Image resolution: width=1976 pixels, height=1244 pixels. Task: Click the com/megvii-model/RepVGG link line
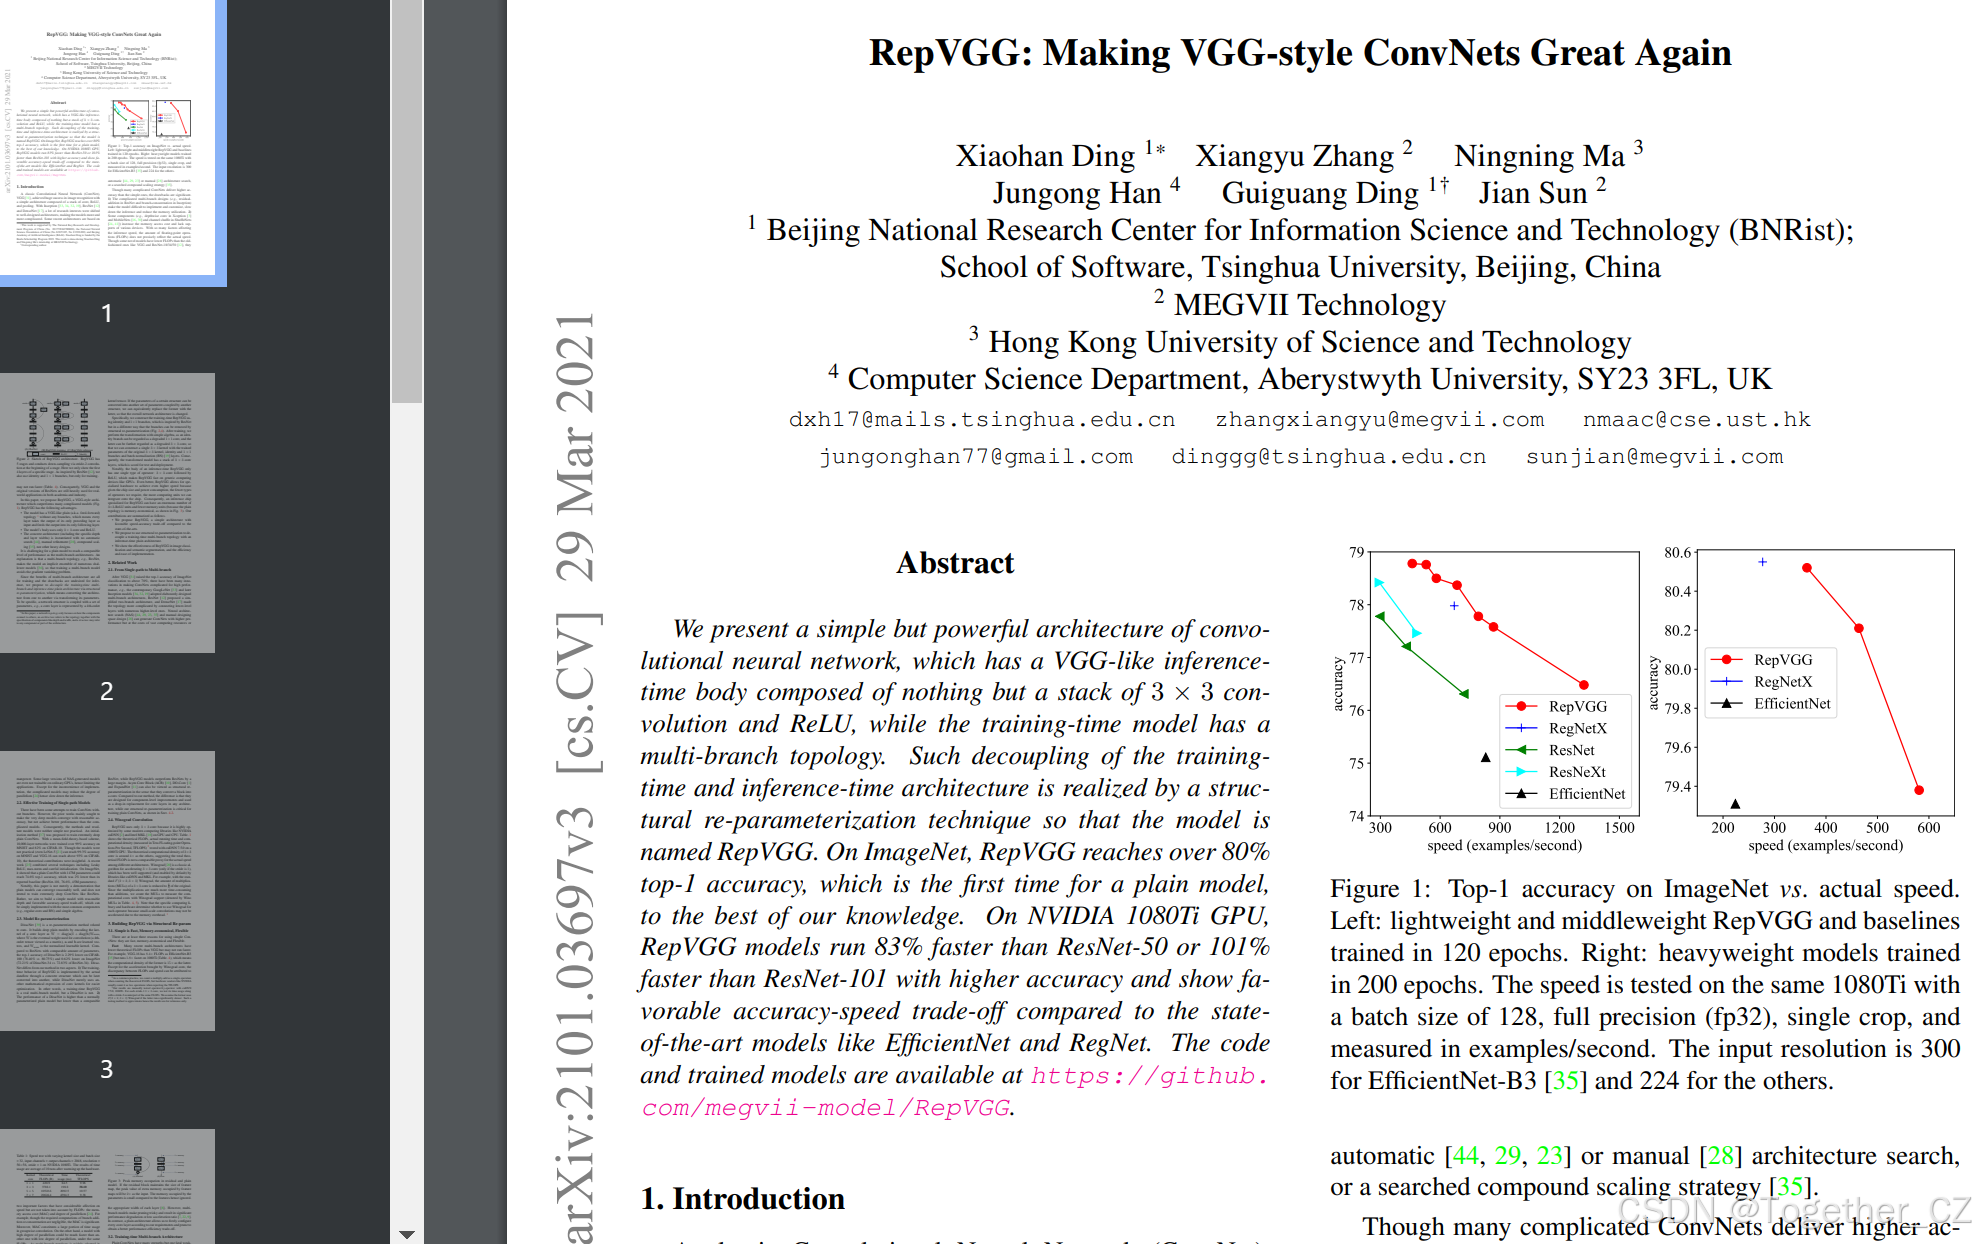[825, 1107]
